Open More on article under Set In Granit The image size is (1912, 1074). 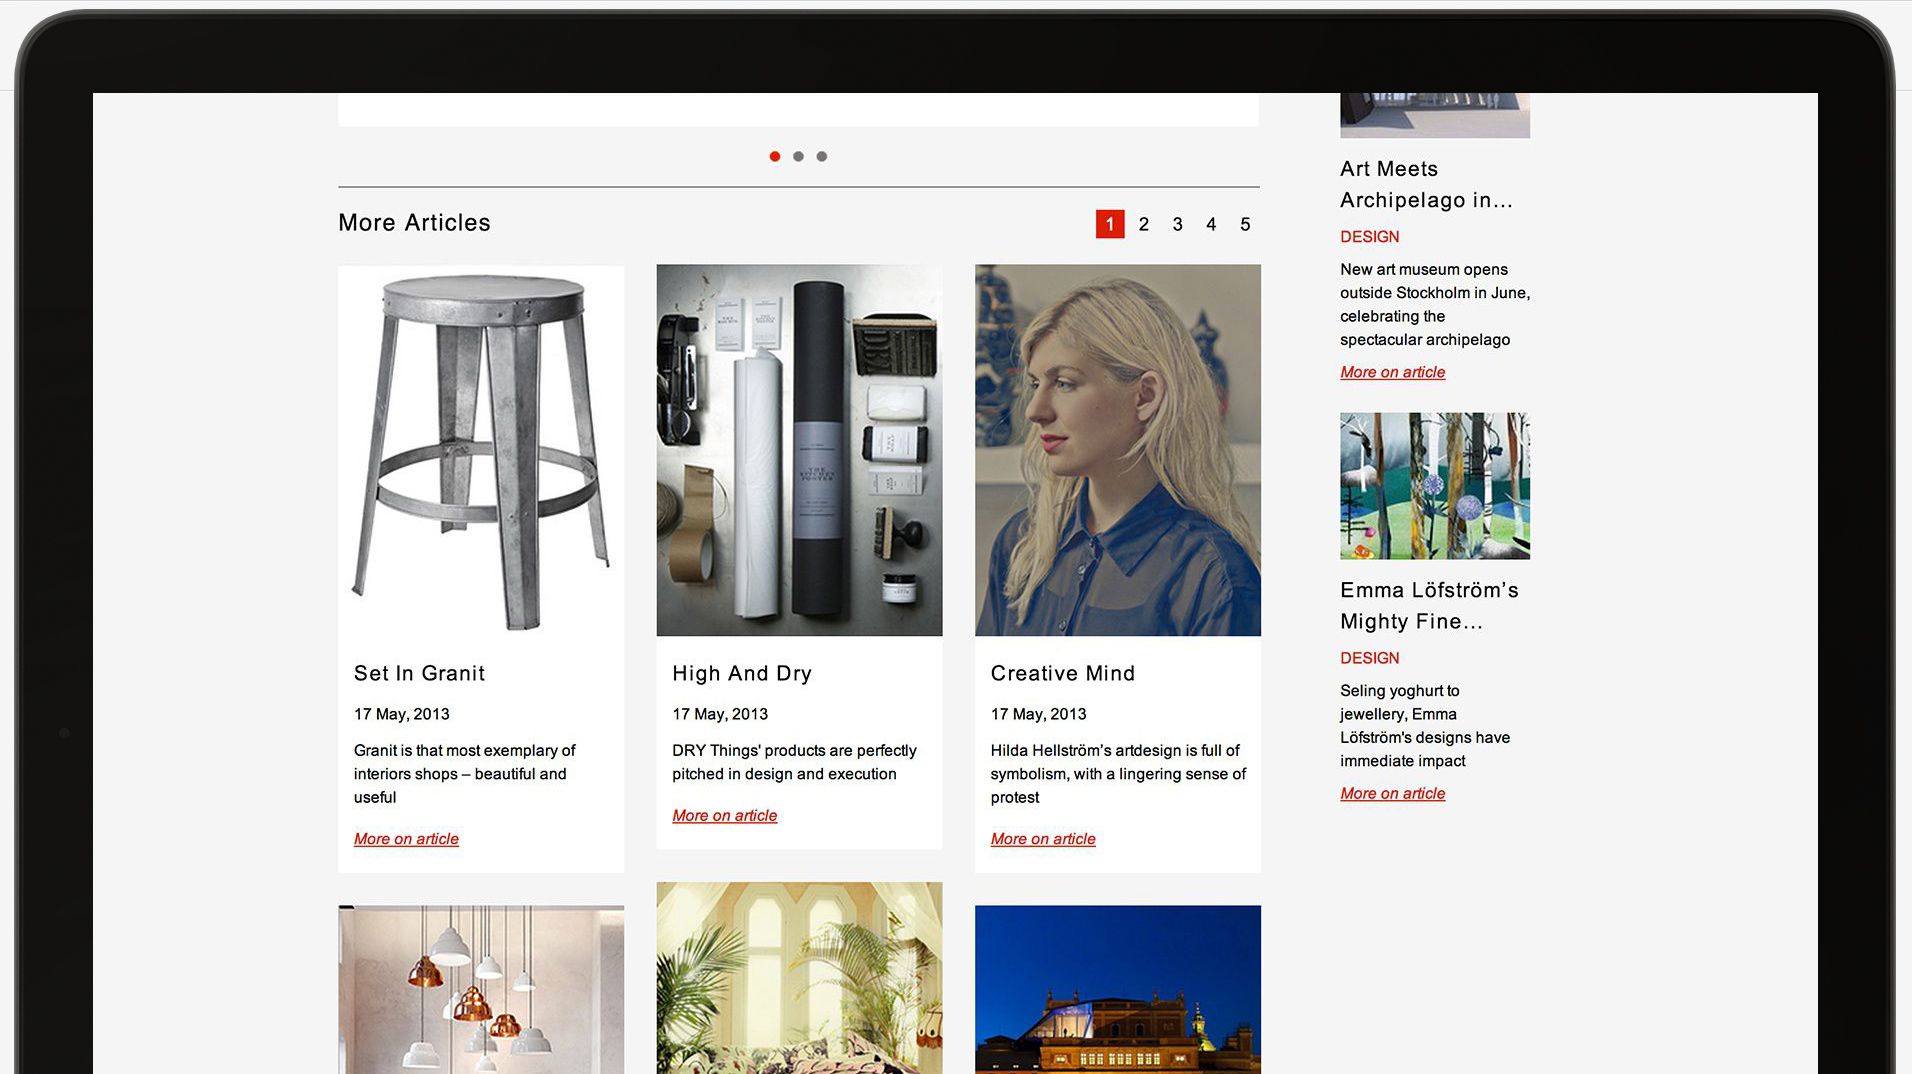tap(406, 839)
